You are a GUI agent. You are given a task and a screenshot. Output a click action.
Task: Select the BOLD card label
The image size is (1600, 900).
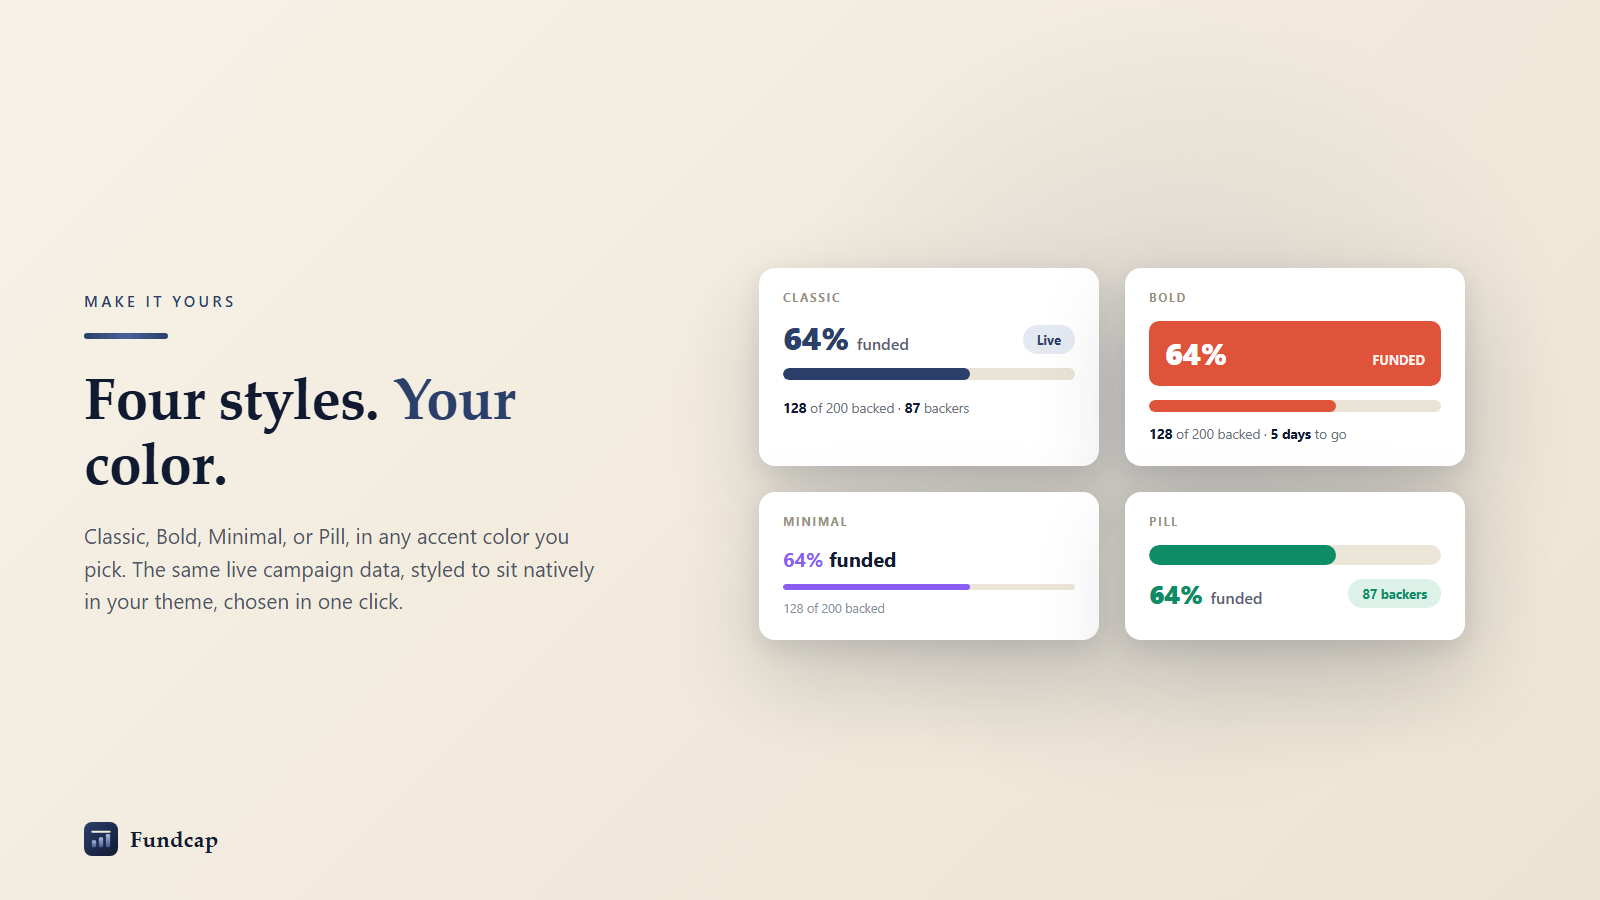(x=1167, y=298)
